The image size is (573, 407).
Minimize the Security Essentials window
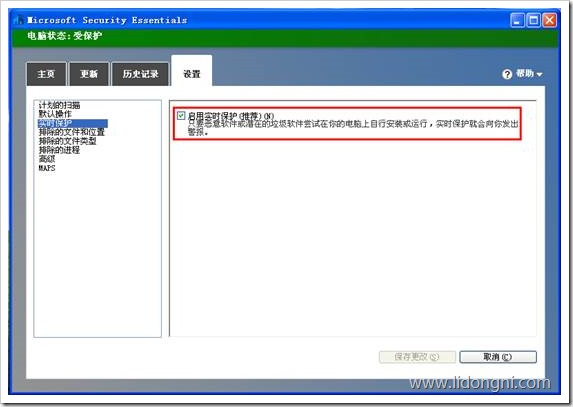(x=517, y=20)
